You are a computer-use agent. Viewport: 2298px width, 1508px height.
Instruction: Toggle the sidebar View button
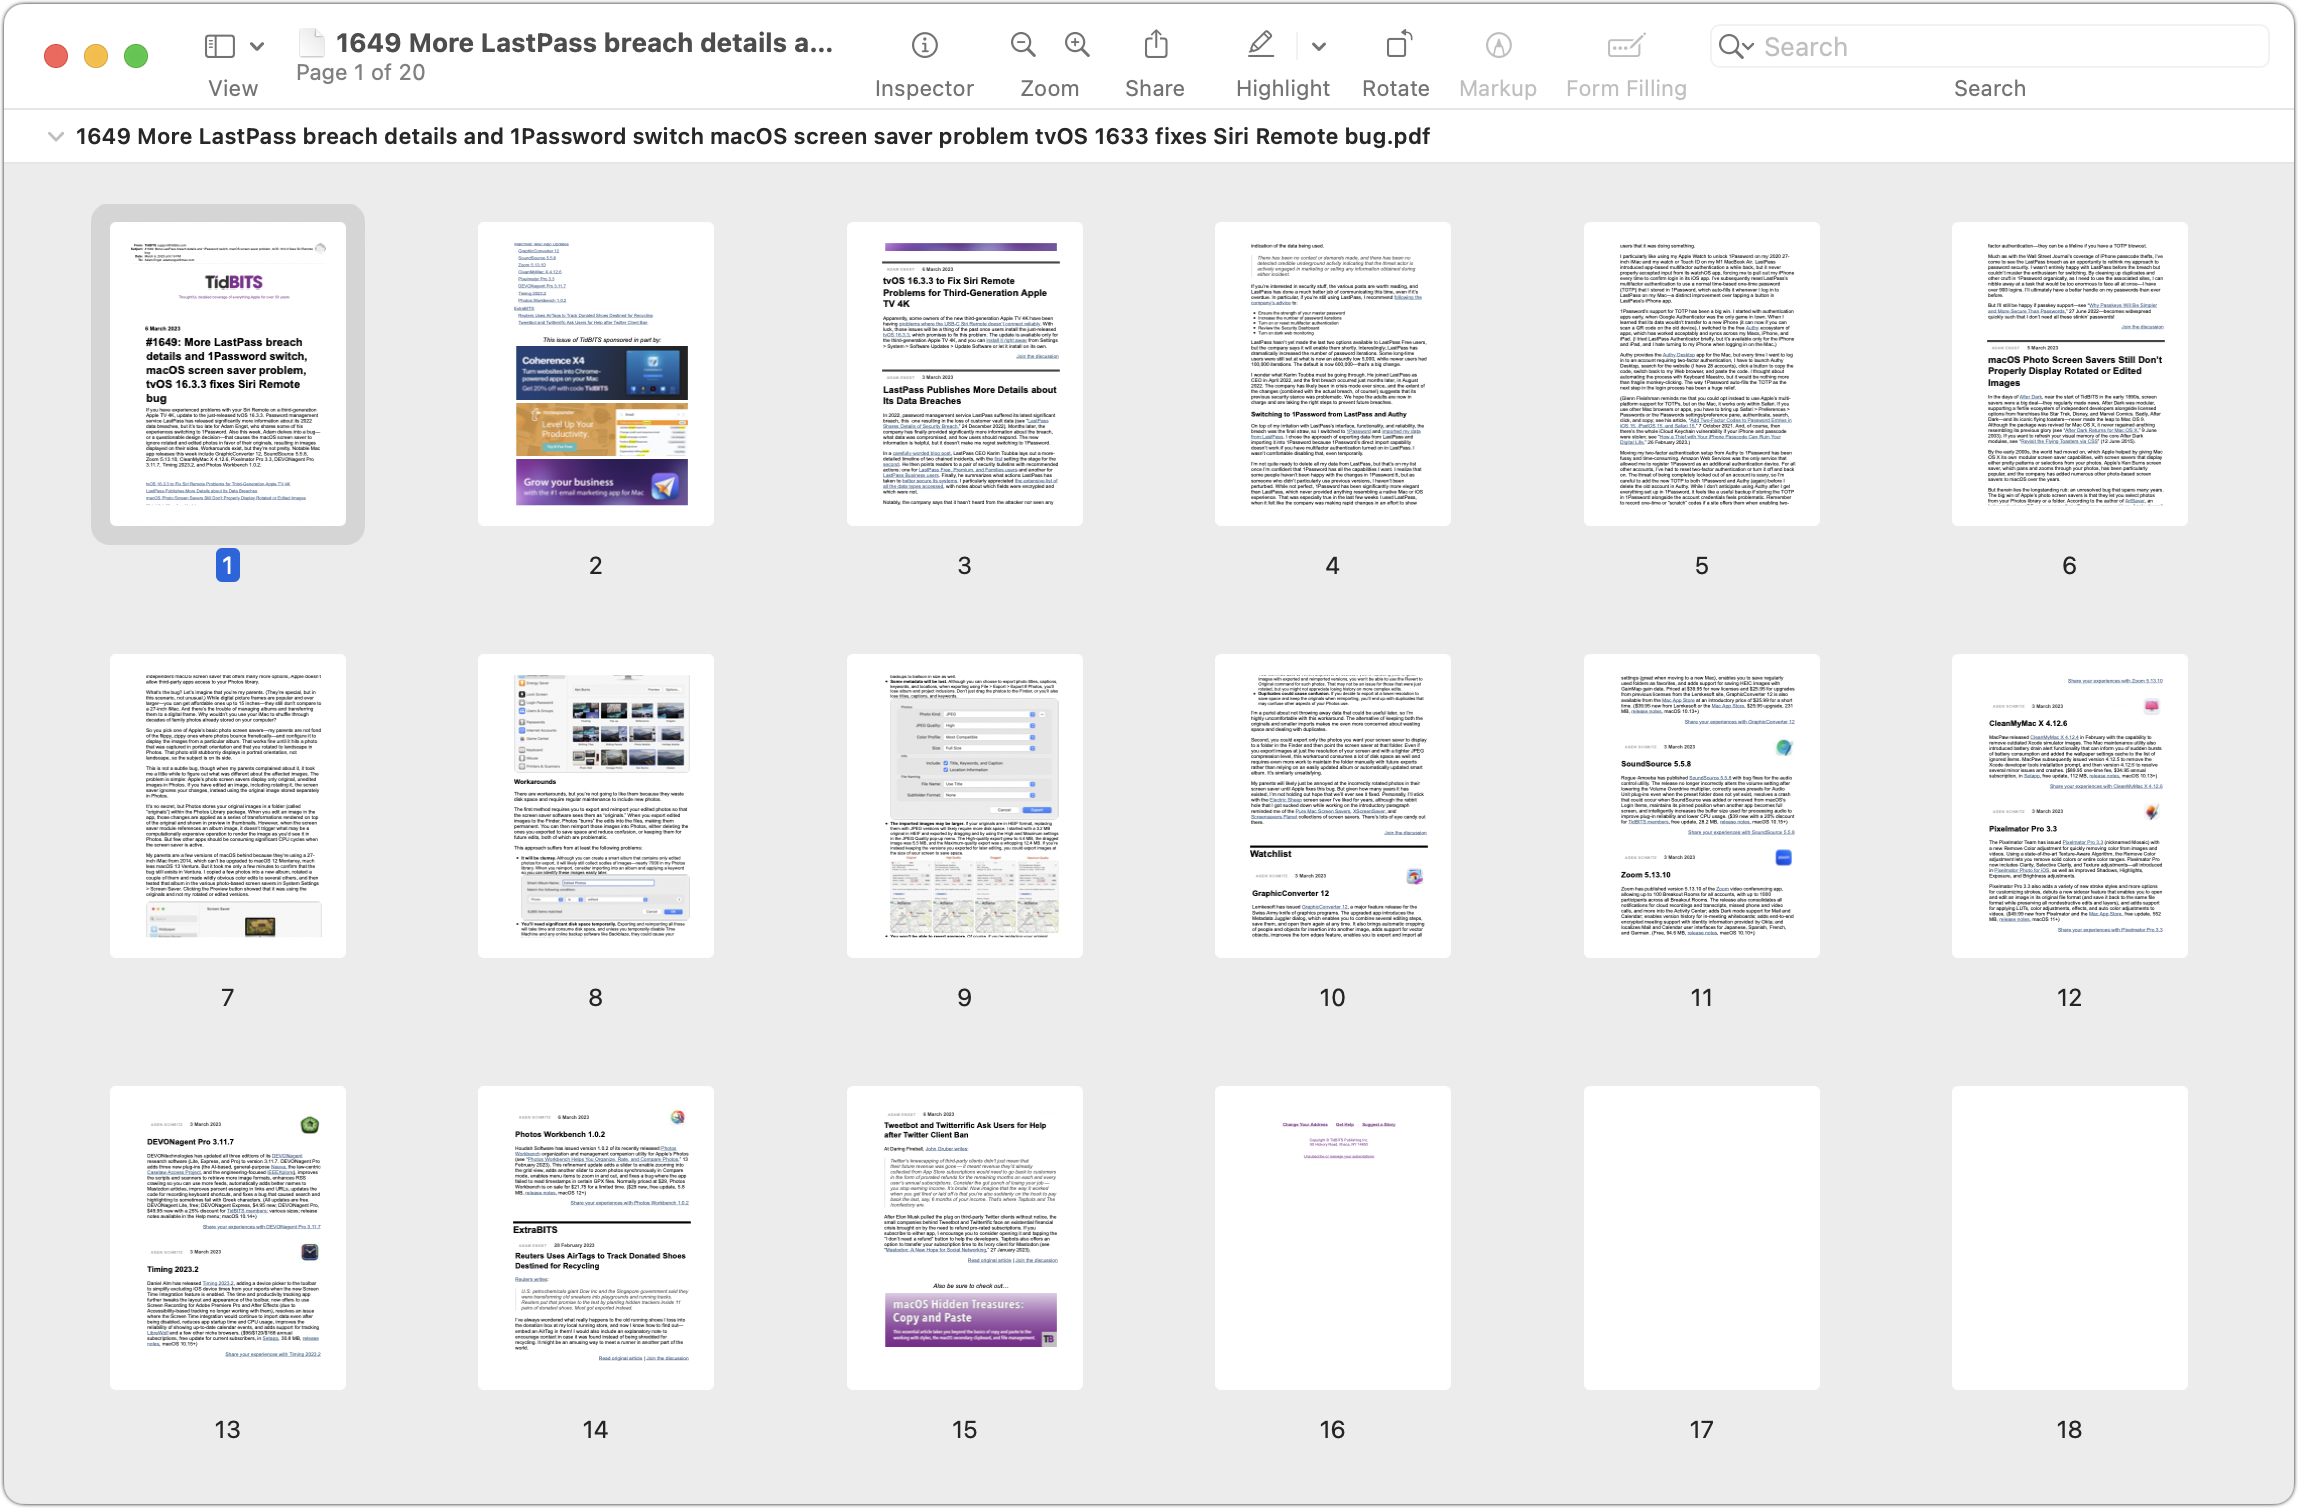coord(220,46)
